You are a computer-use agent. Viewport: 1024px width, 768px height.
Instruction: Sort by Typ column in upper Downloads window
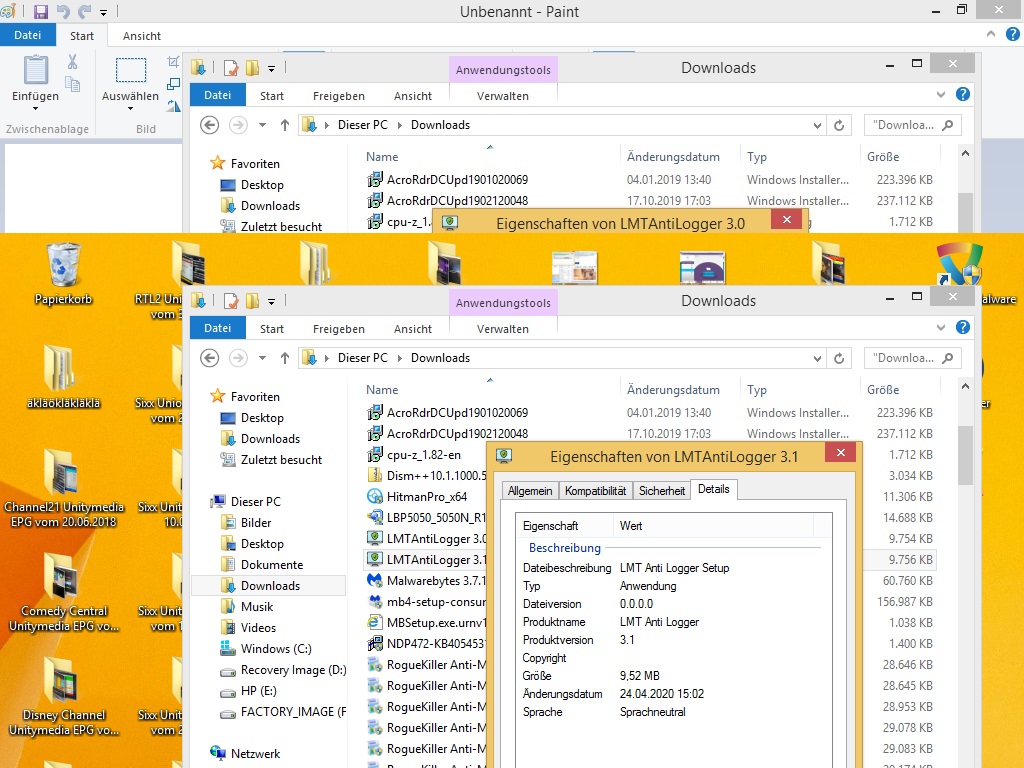click(757, 157)
